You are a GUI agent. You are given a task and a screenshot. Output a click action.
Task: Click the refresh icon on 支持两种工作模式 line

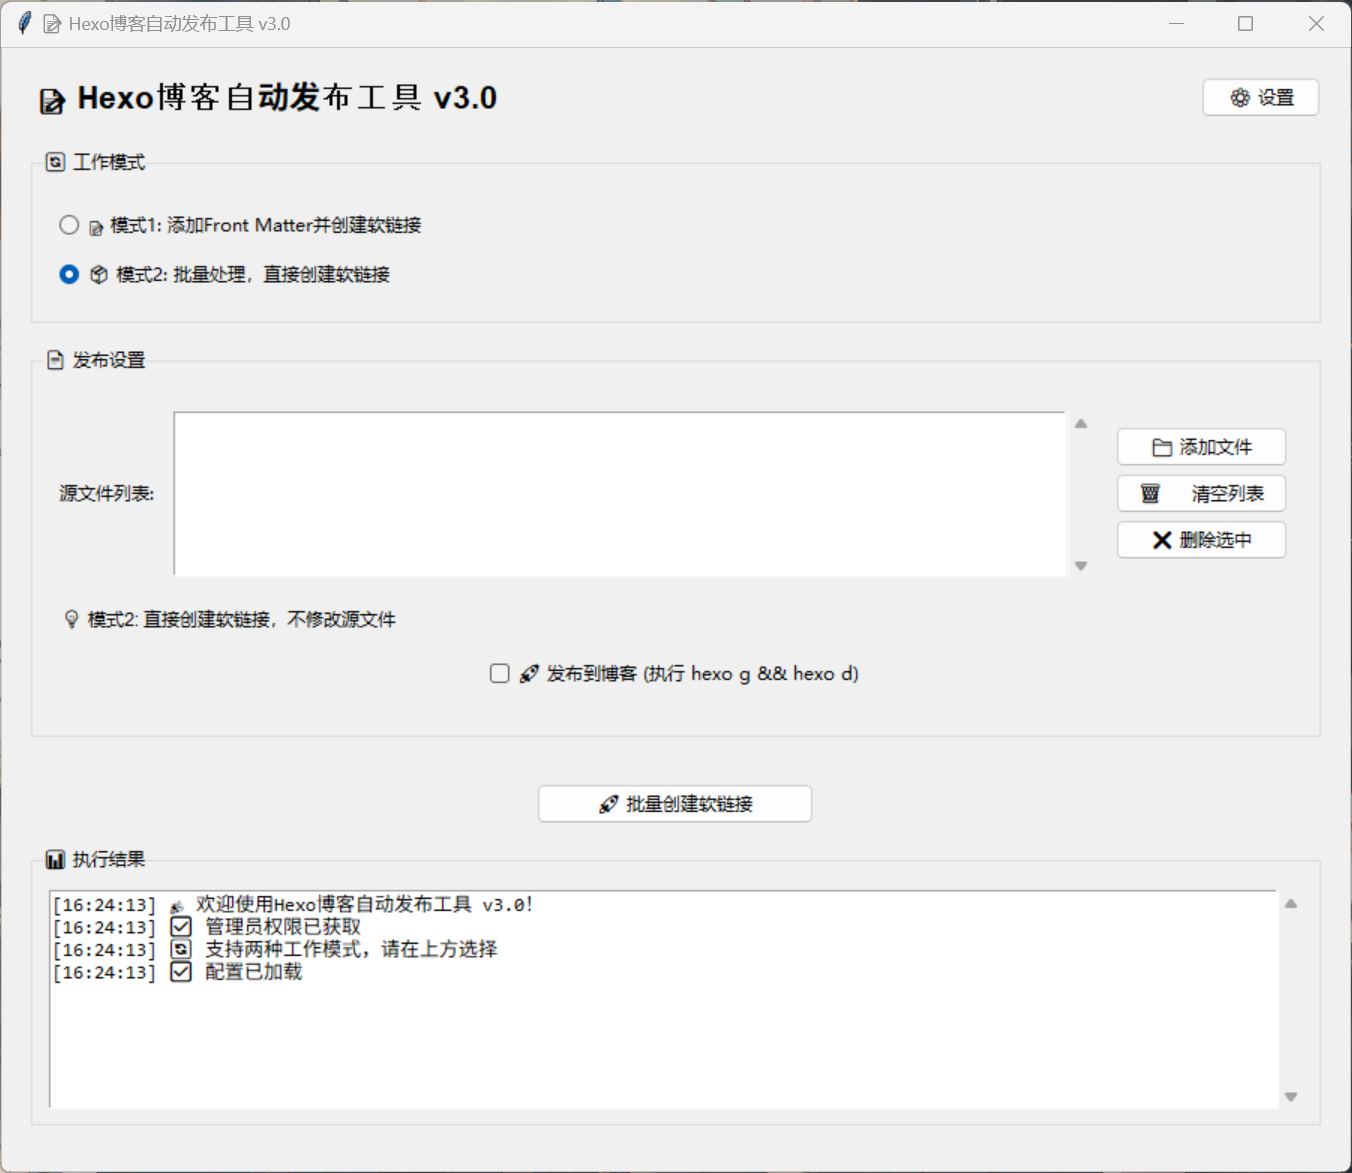(181, 949)
